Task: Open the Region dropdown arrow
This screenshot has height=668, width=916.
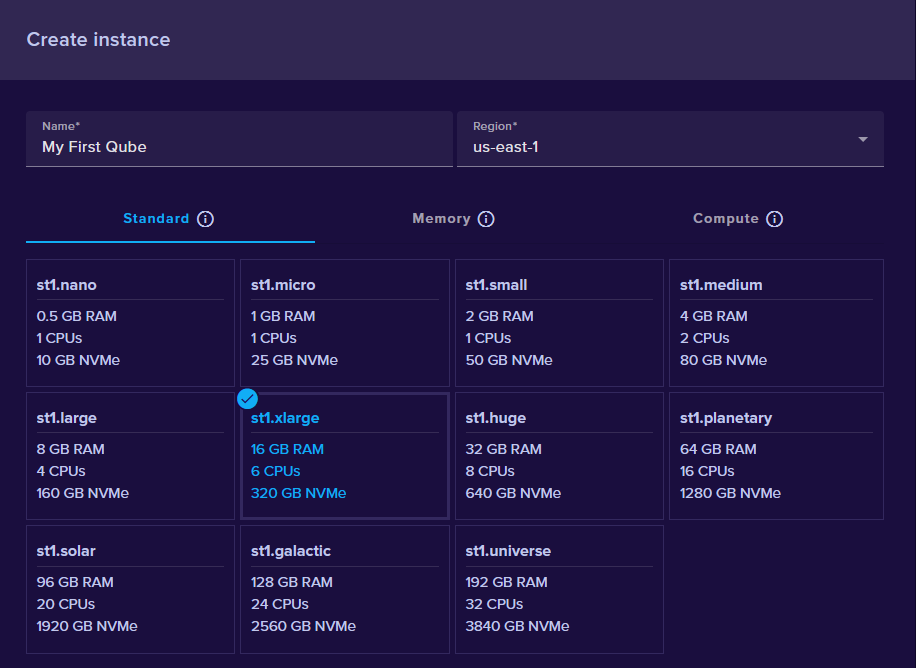Action: (862, 139)
